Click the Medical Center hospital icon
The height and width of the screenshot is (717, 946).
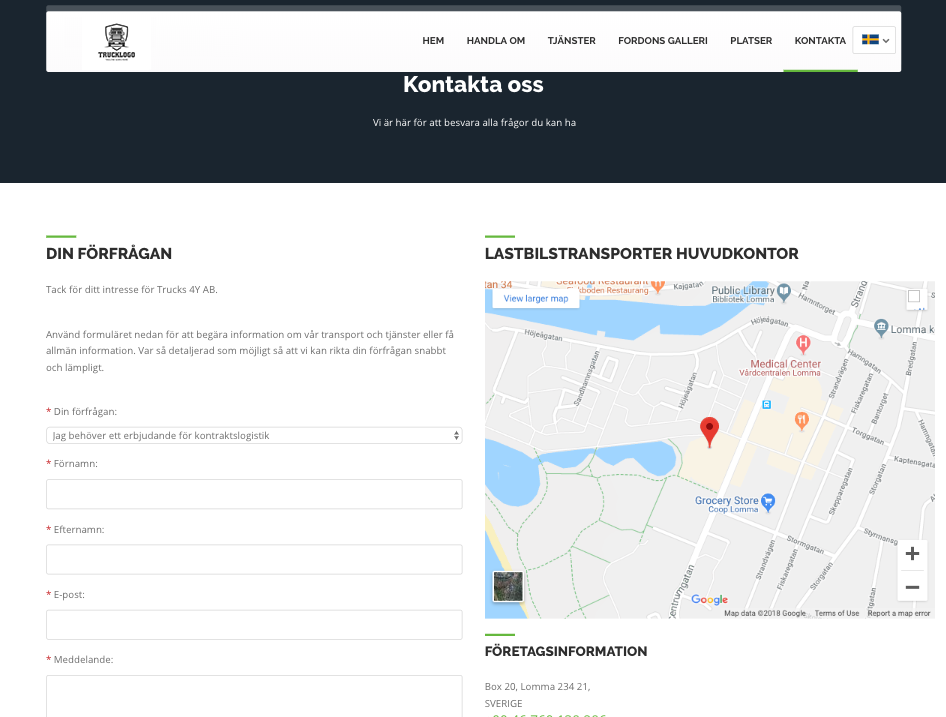tap(802, 344)
